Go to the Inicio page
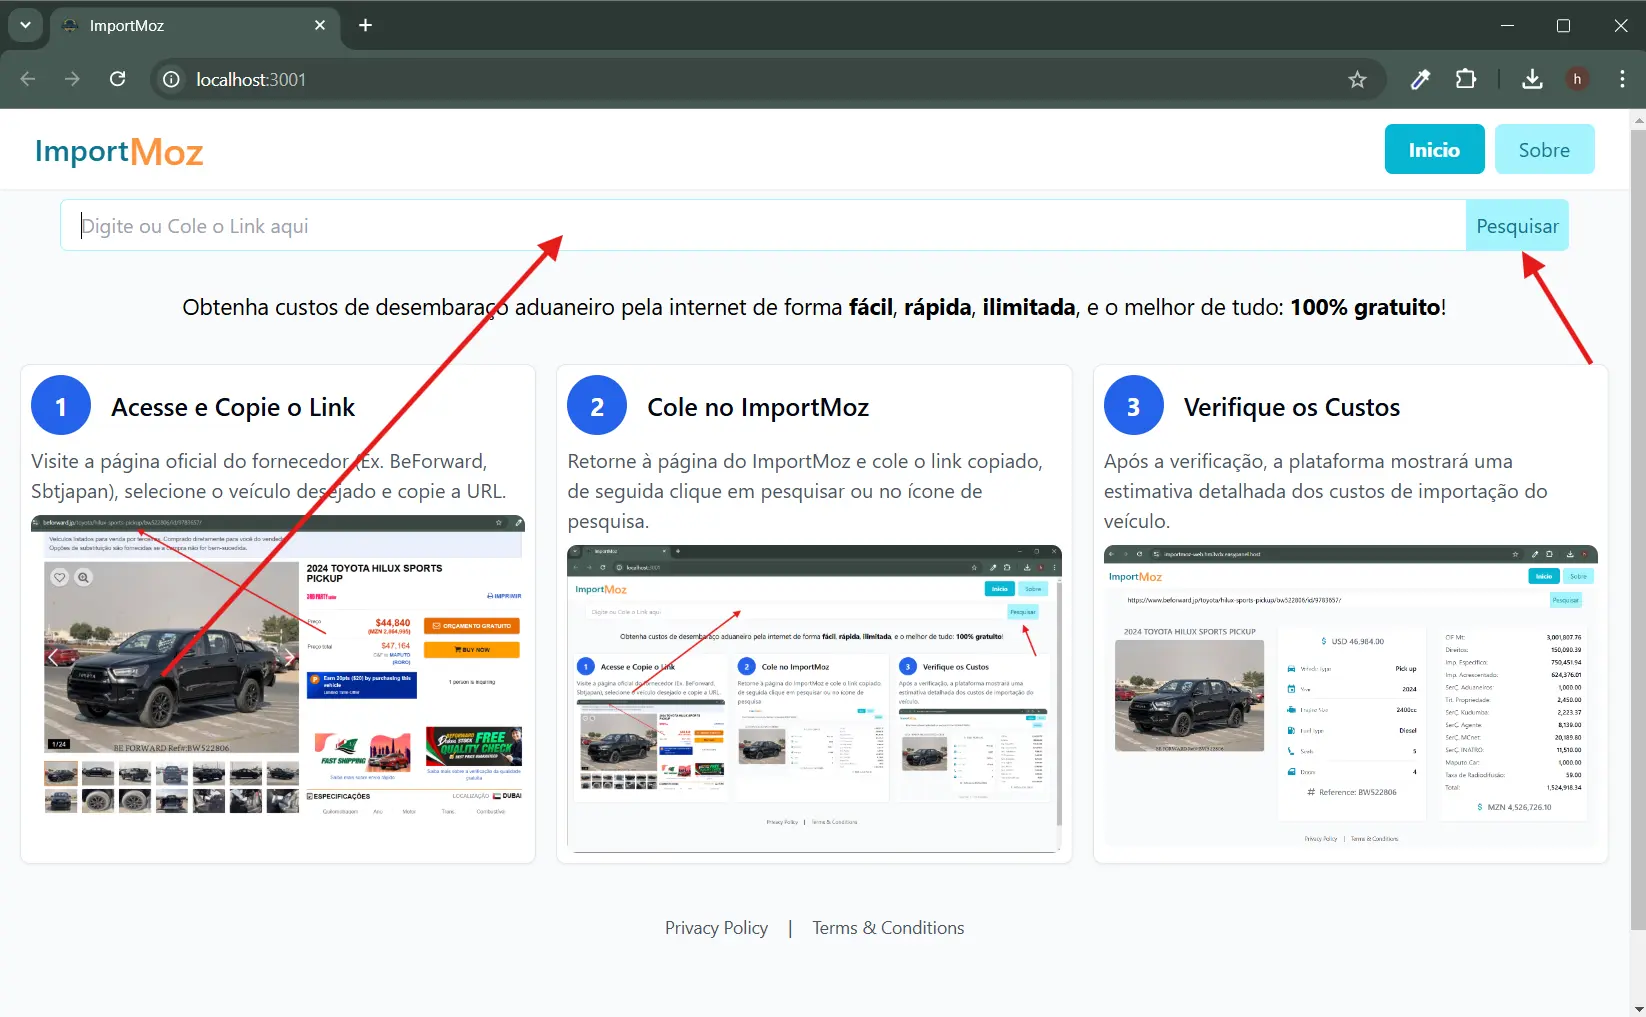 pos(1434,150)
